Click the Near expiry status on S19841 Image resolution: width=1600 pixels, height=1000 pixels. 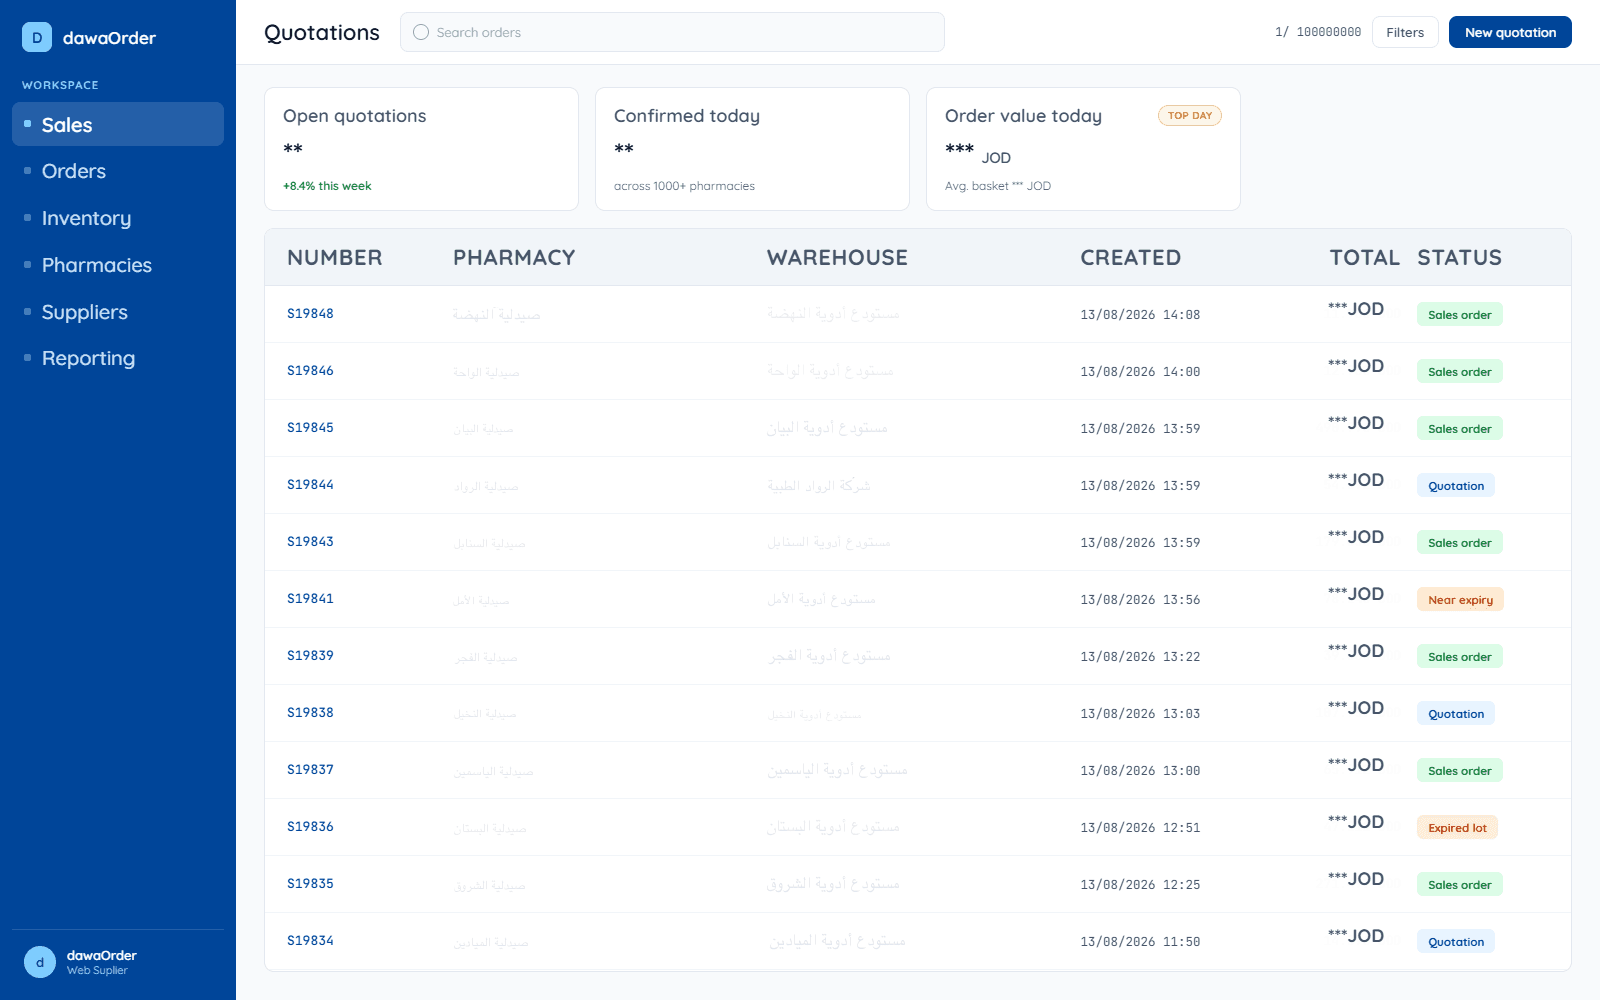tap(1460, 600)
